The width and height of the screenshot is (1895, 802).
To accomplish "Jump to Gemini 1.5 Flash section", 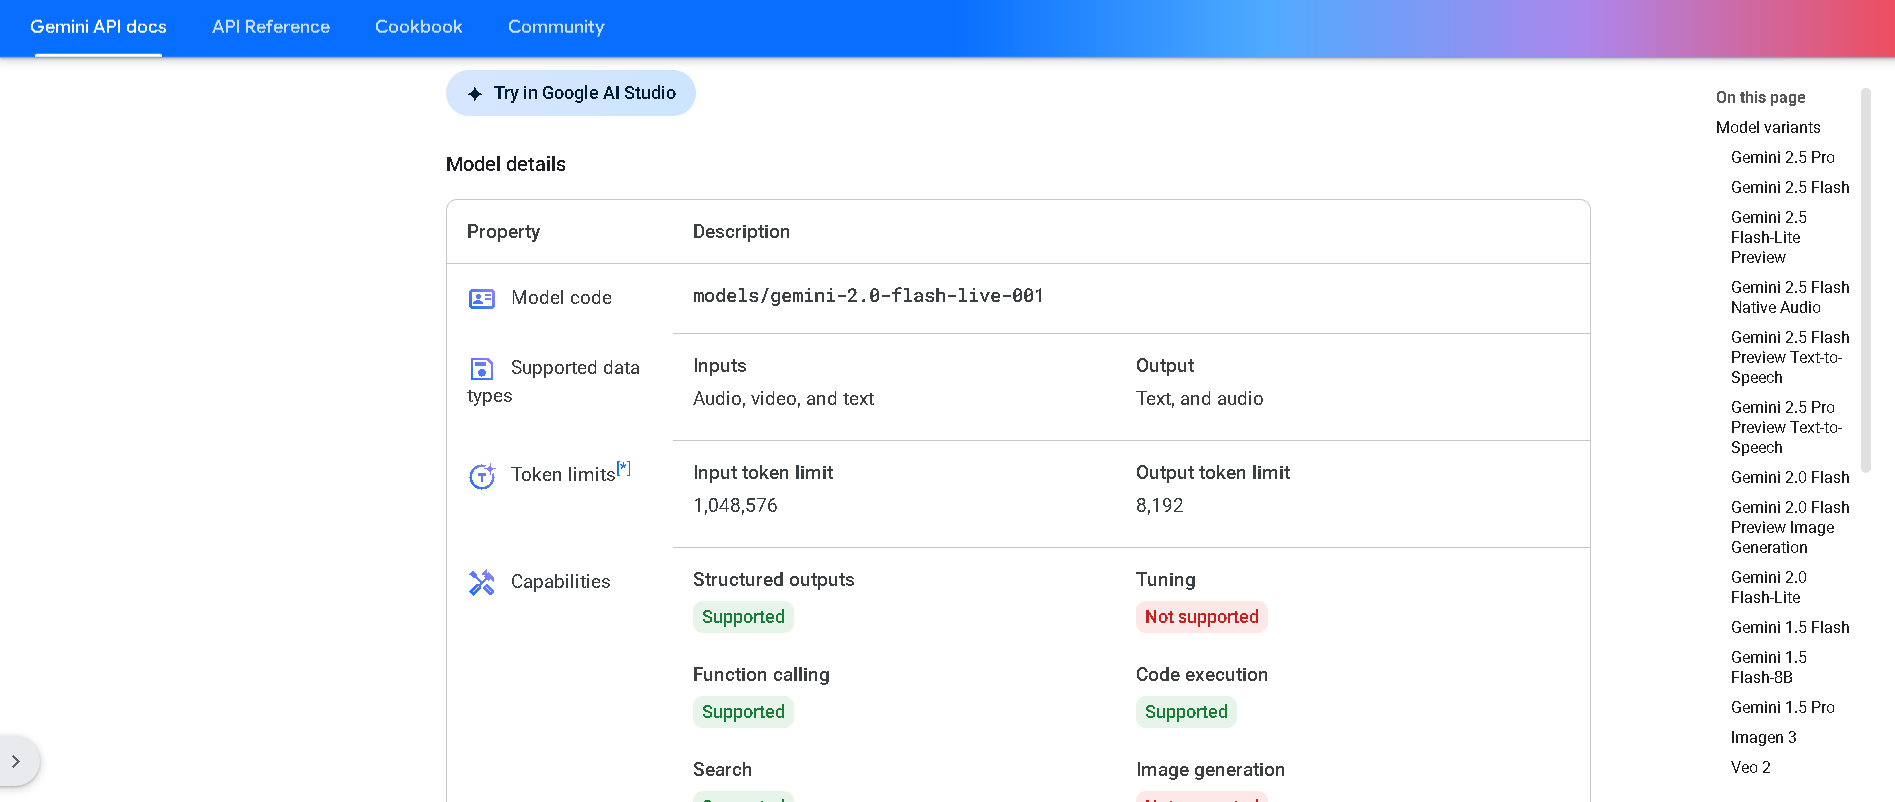I will pyautogui.click(x=1790, y=627).
